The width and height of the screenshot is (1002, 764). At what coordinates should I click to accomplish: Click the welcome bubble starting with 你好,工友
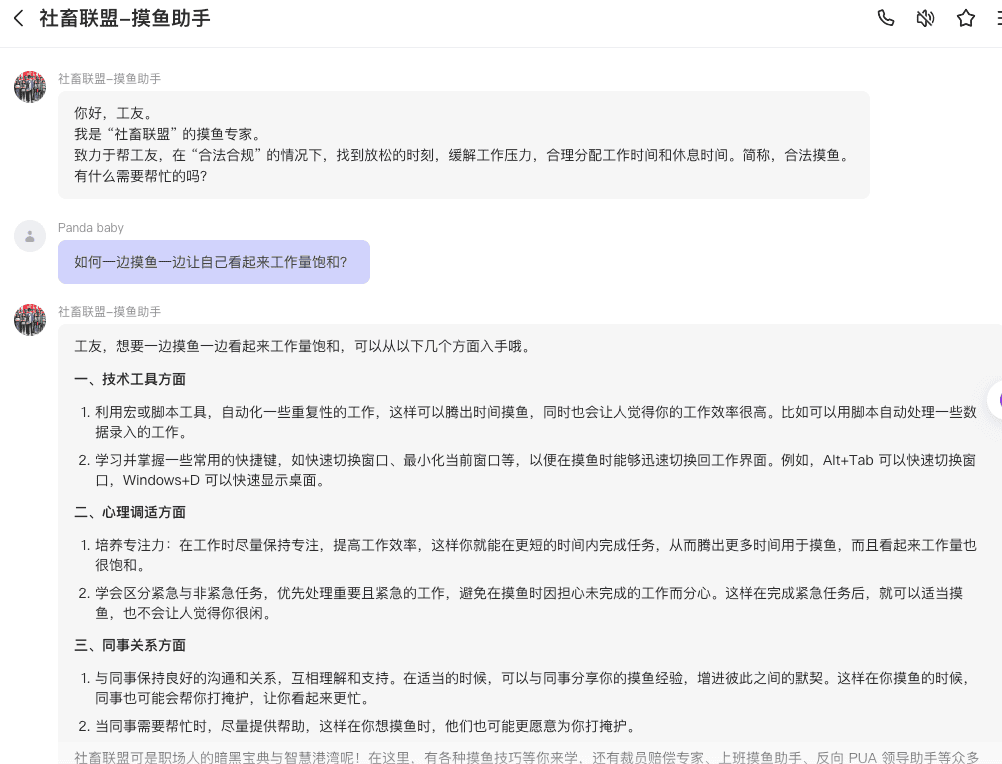point(463,145)
